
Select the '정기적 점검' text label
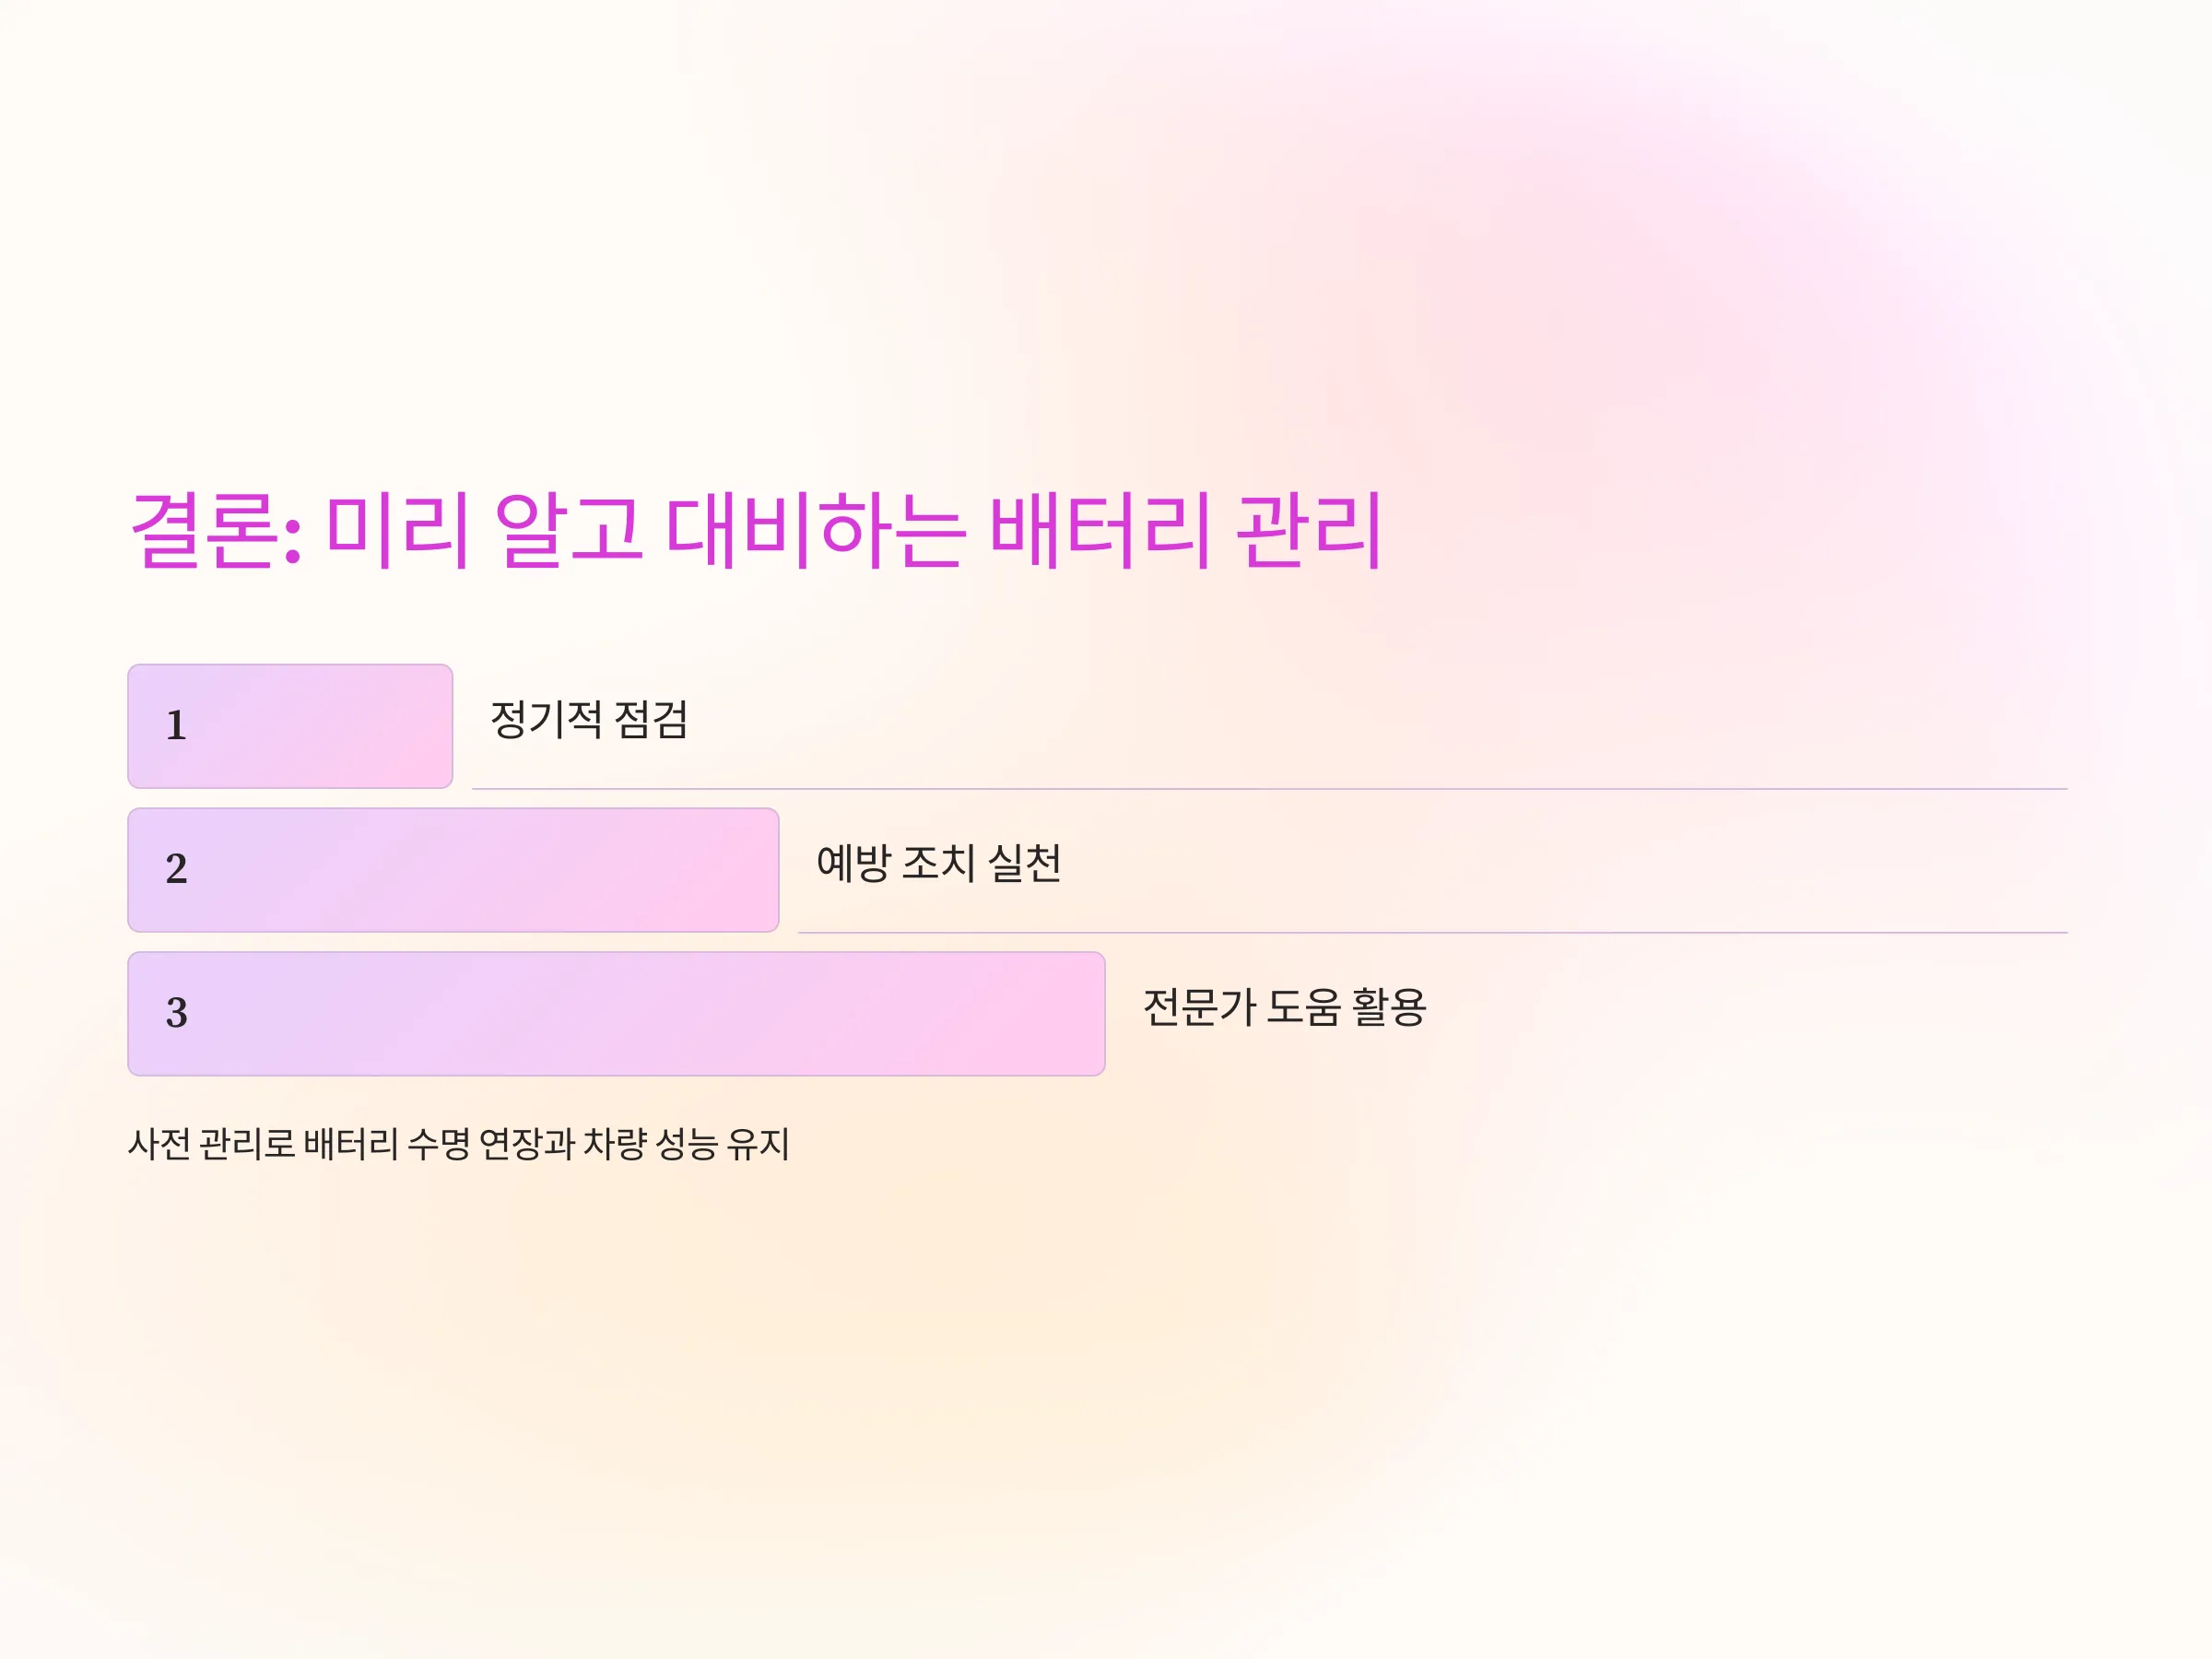[589, 720]
